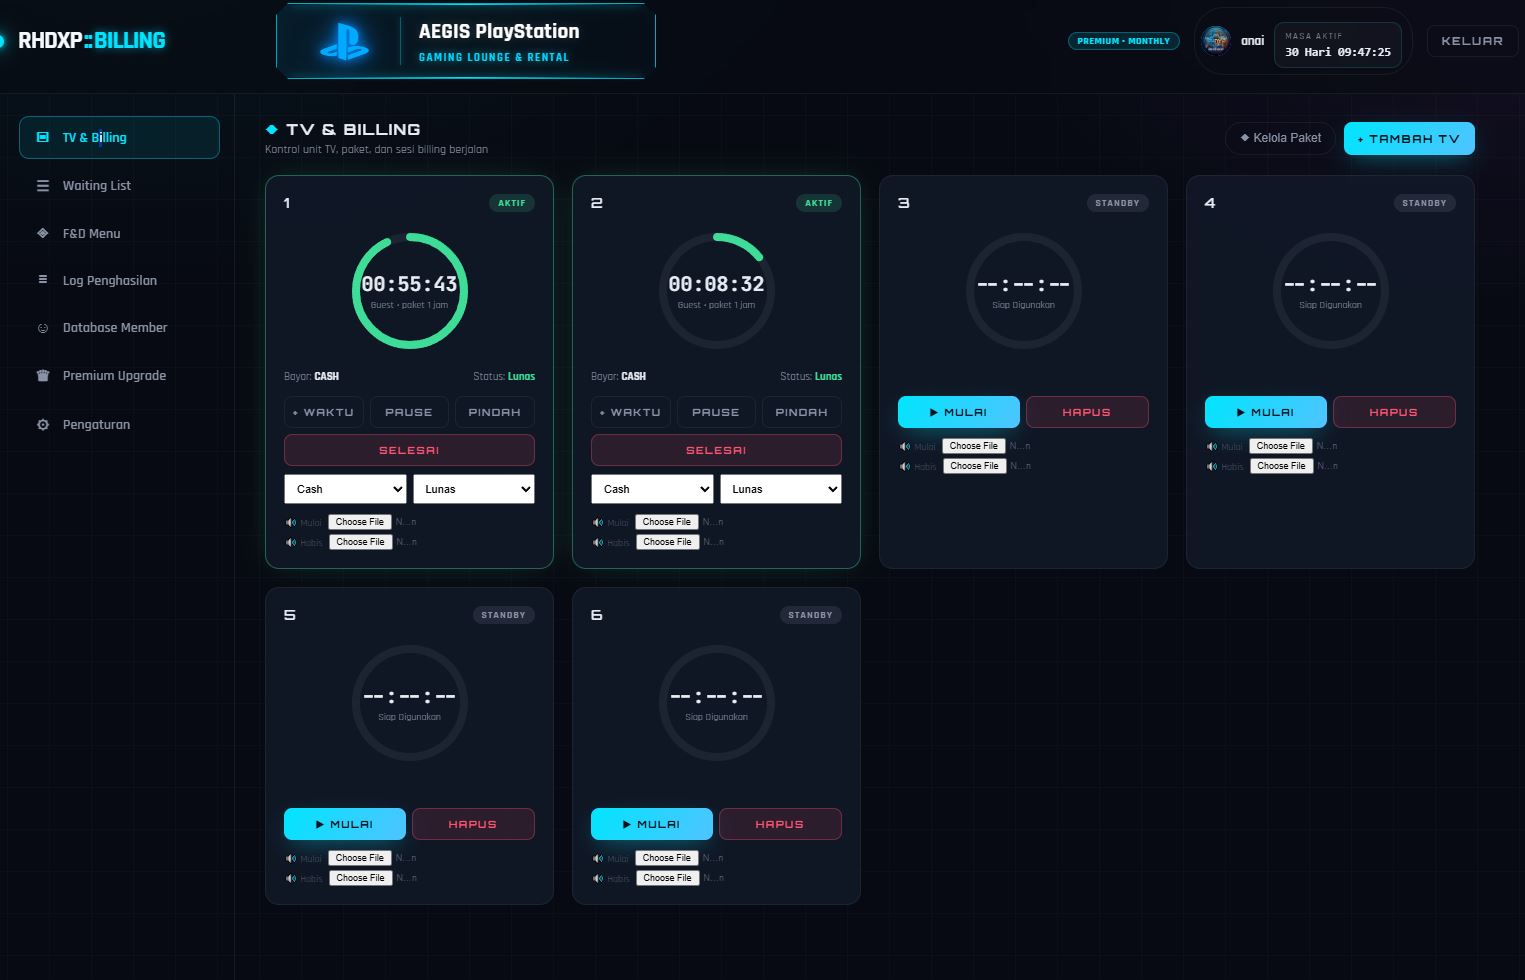
Task: Click TV 1 circular timer progress
Action: coord(410,291)
